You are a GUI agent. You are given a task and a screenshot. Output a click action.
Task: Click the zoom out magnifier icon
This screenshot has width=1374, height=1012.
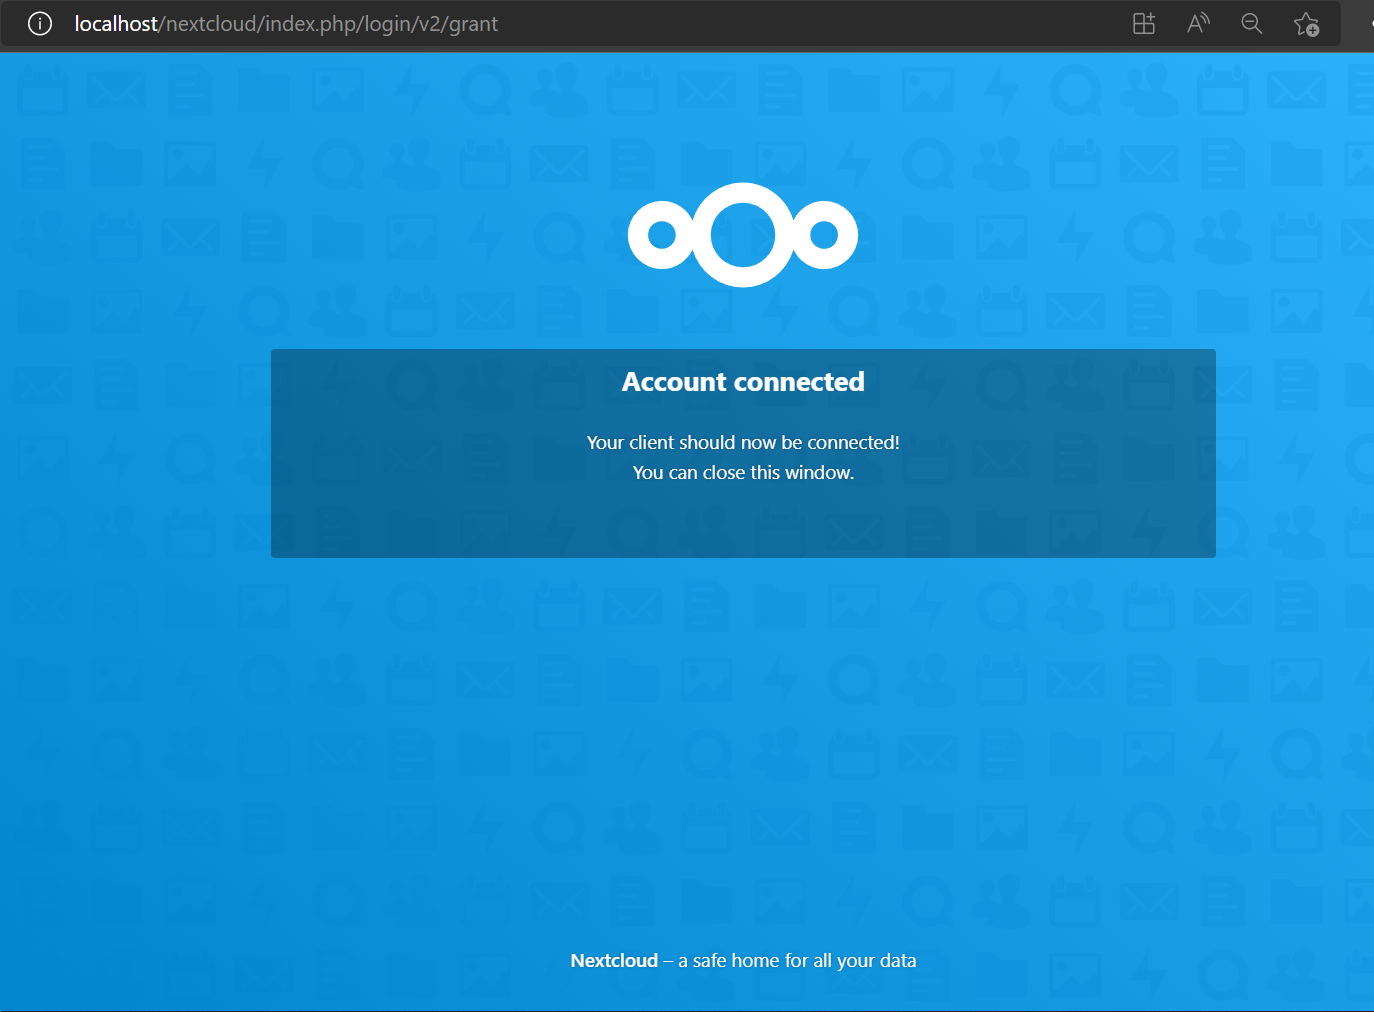click(1251, 23)
